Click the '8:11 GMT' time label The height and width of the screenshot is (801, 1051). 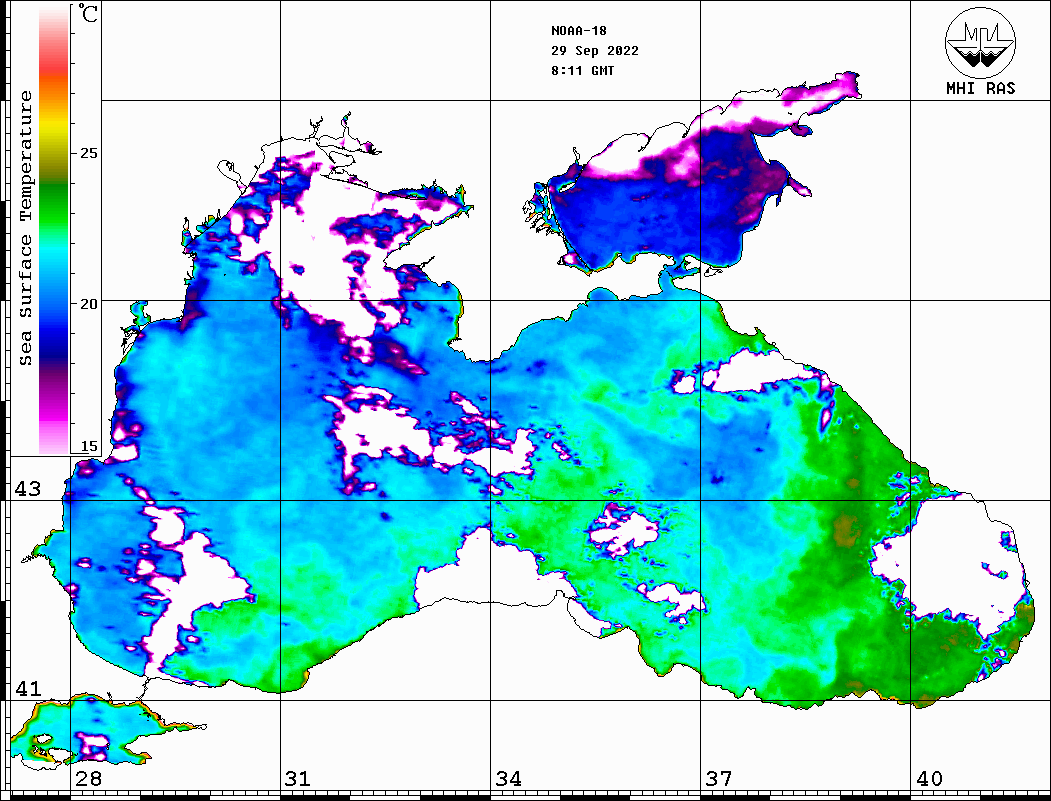(582, 70)
